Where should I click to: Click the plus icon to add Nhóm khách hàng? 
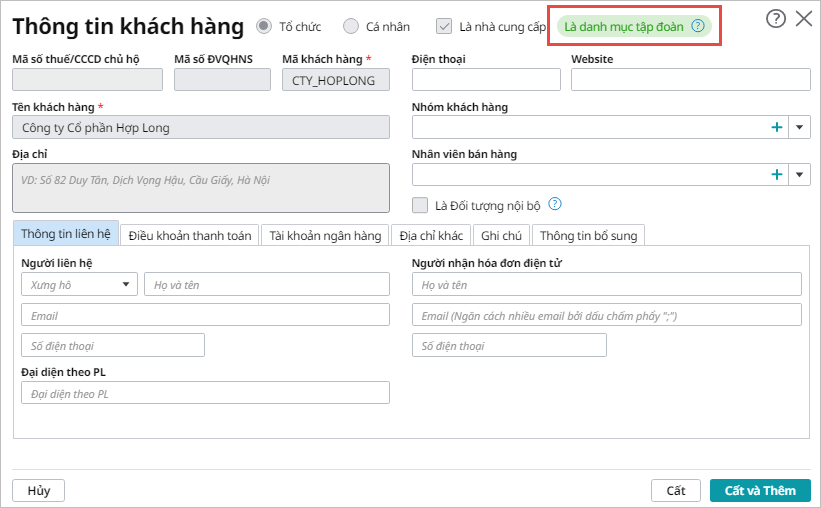[776, 127]
